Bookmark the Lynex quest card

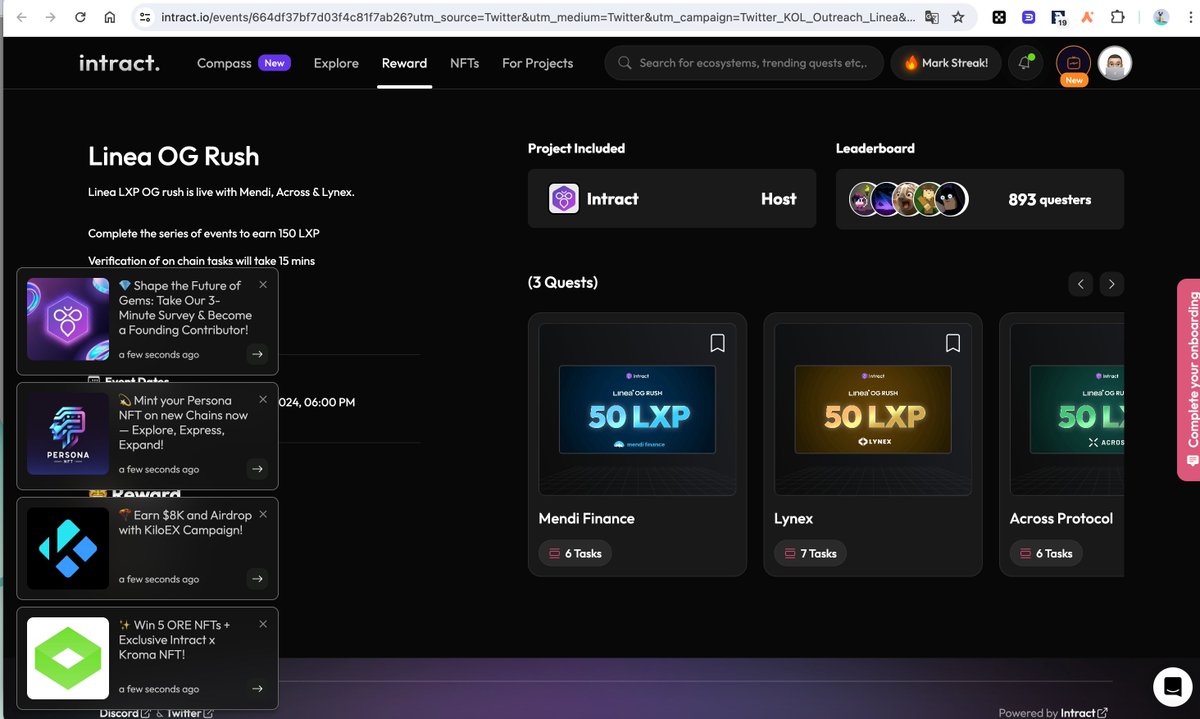click(953, 343)
